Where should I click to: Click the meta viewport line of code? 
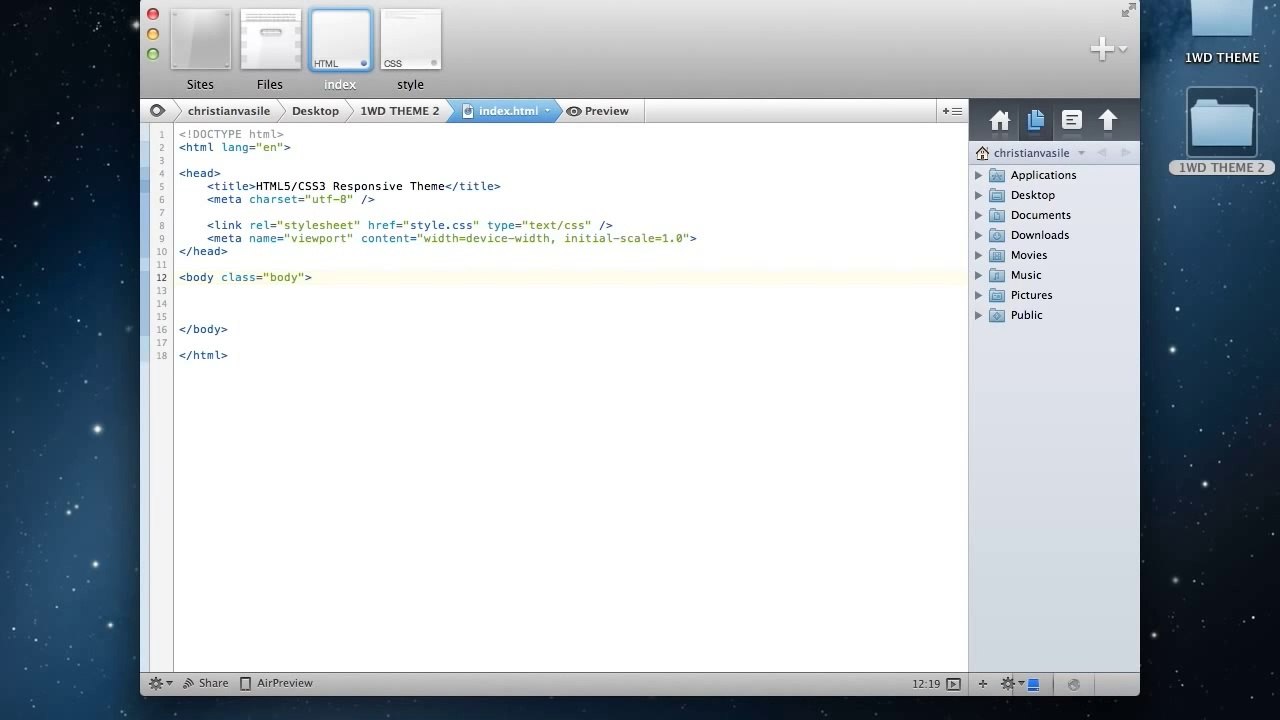(452, 238)
